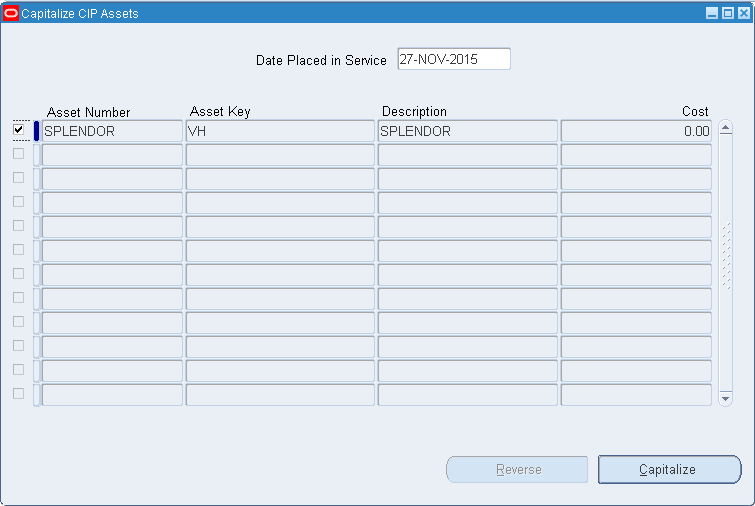
Task: Select the SPLENDOR Asset Number field
Action: (112, 131)
